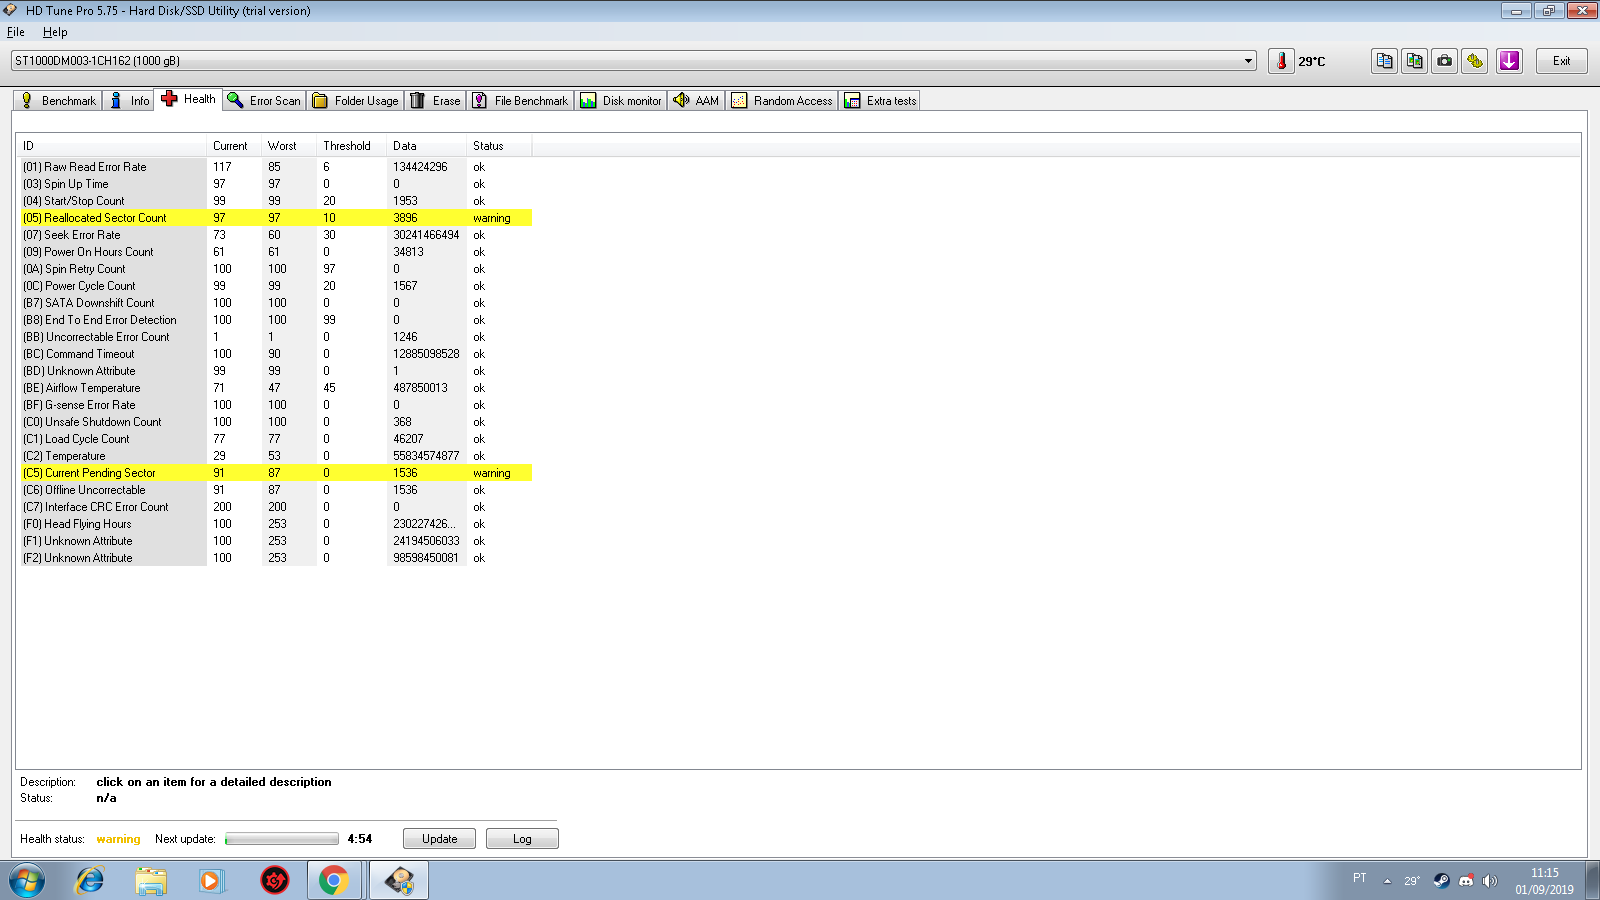Select Spin Up Time attribute
The height and width of the screenshot is (900, 1600).
pos(274,184)
